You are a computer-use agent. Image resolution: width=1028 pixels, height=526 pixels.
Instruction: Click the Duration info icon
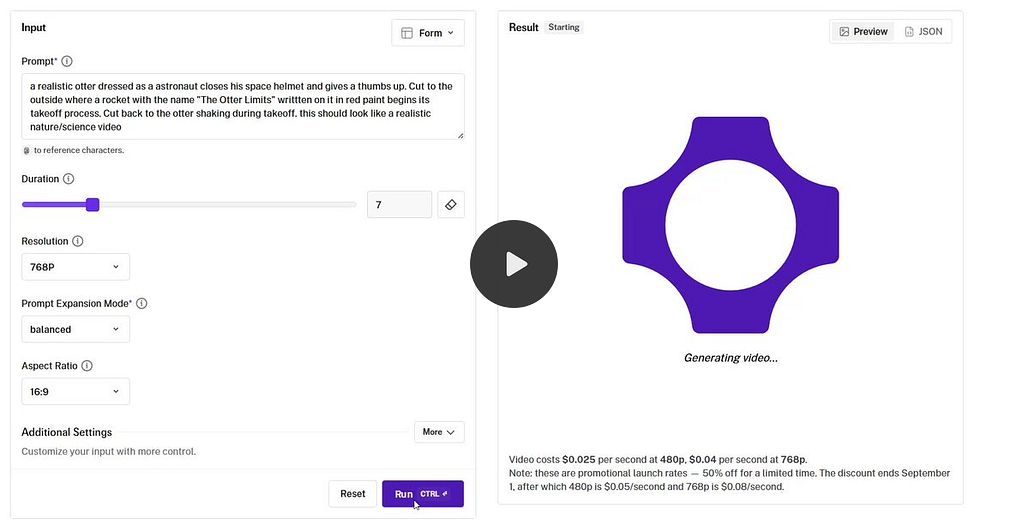(68, 178)
